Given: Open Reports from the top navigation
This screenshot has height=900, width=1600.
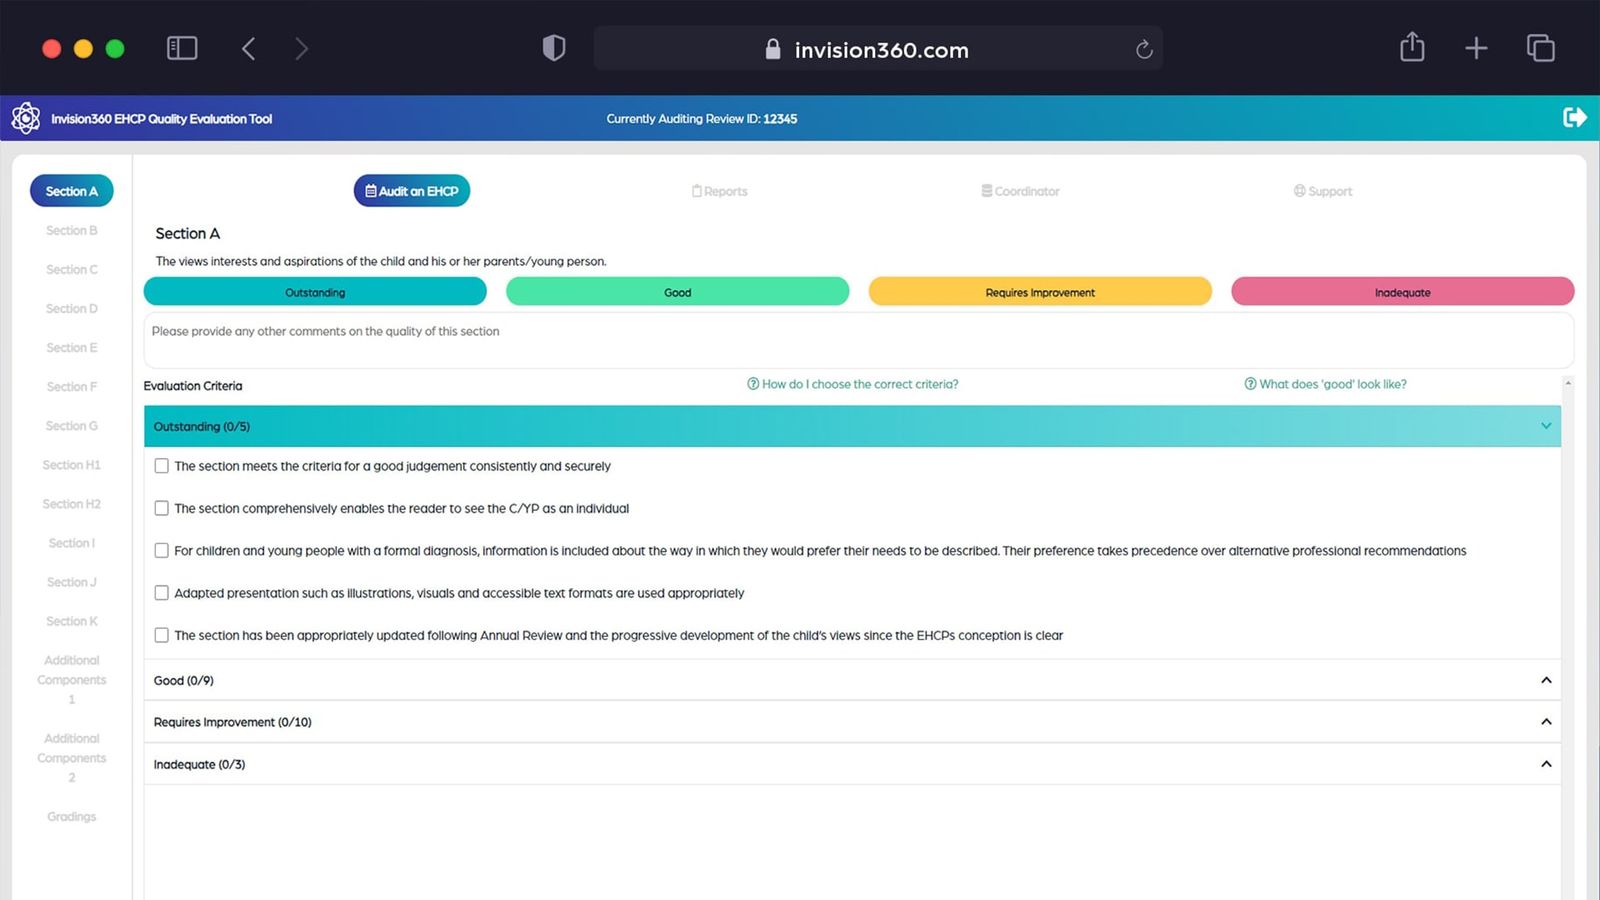Looking at the screenshot, I should tap(719, 191).
